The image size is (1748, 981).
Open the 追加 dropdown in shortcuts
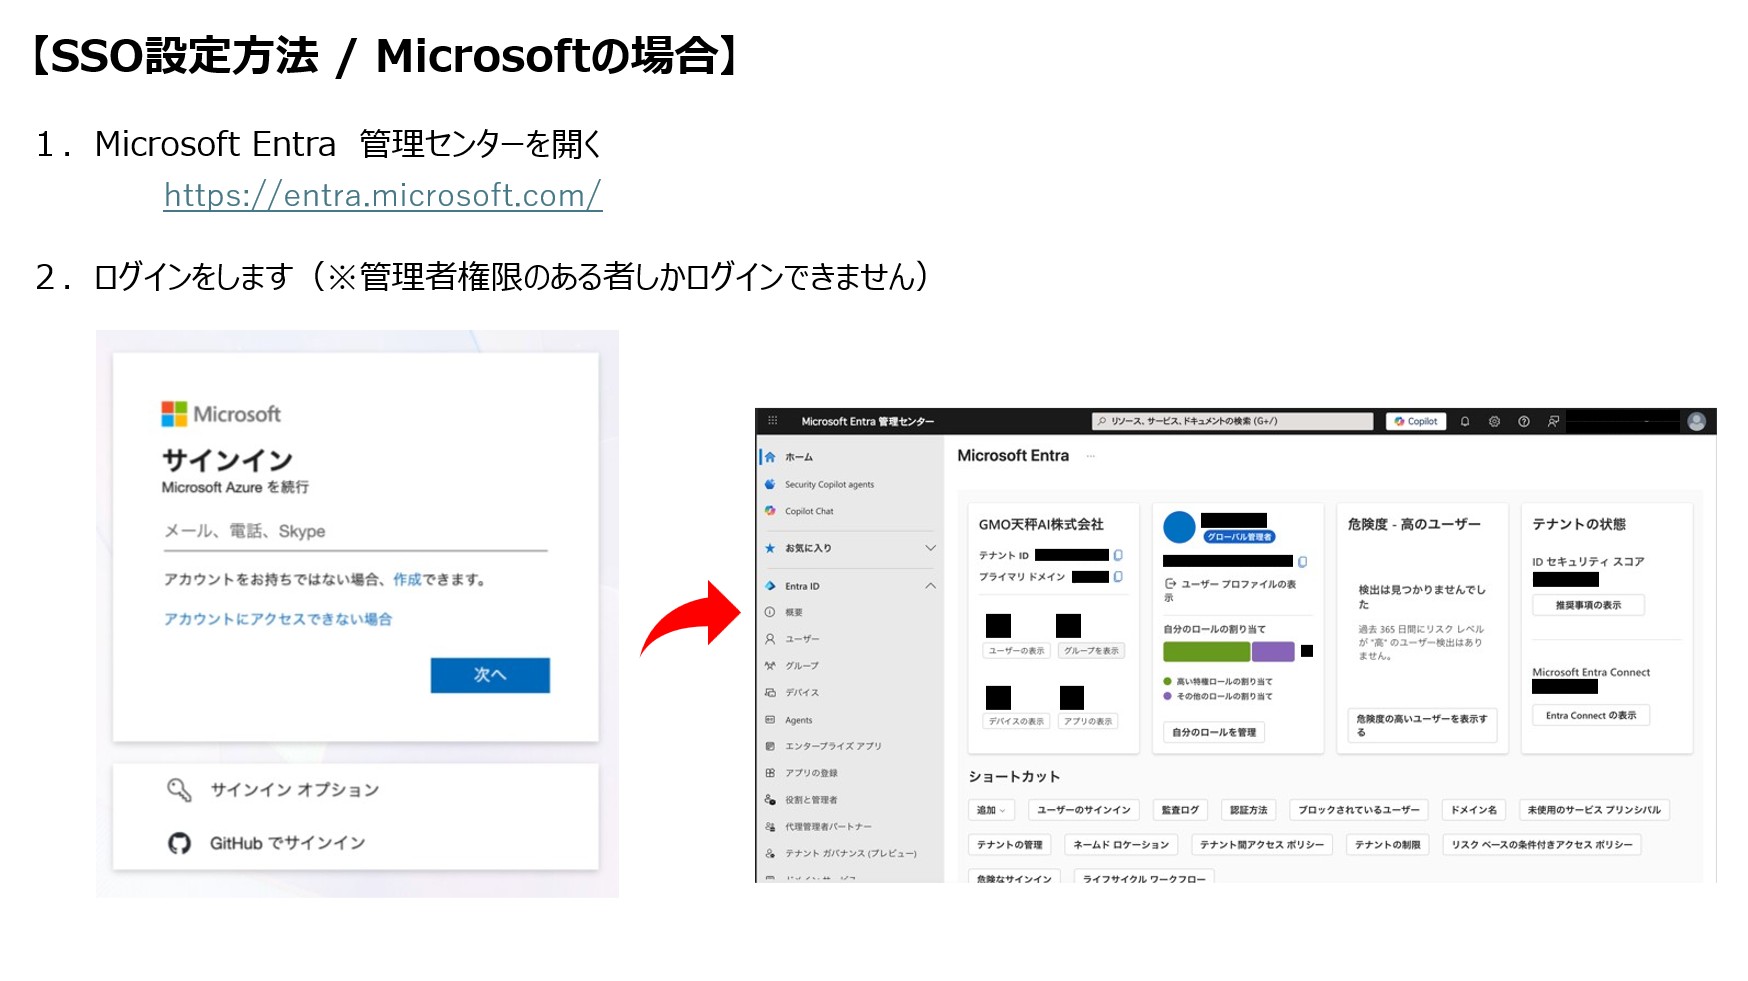991,810
